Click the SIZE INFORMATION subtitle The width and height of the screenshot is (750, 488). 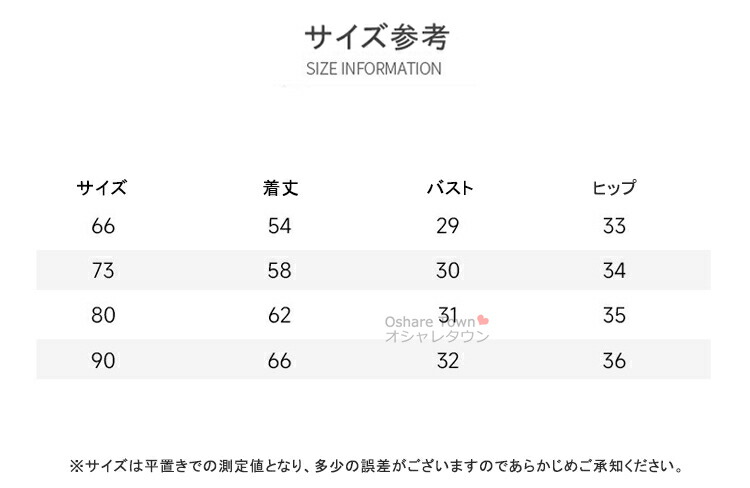tap(374, 69)
